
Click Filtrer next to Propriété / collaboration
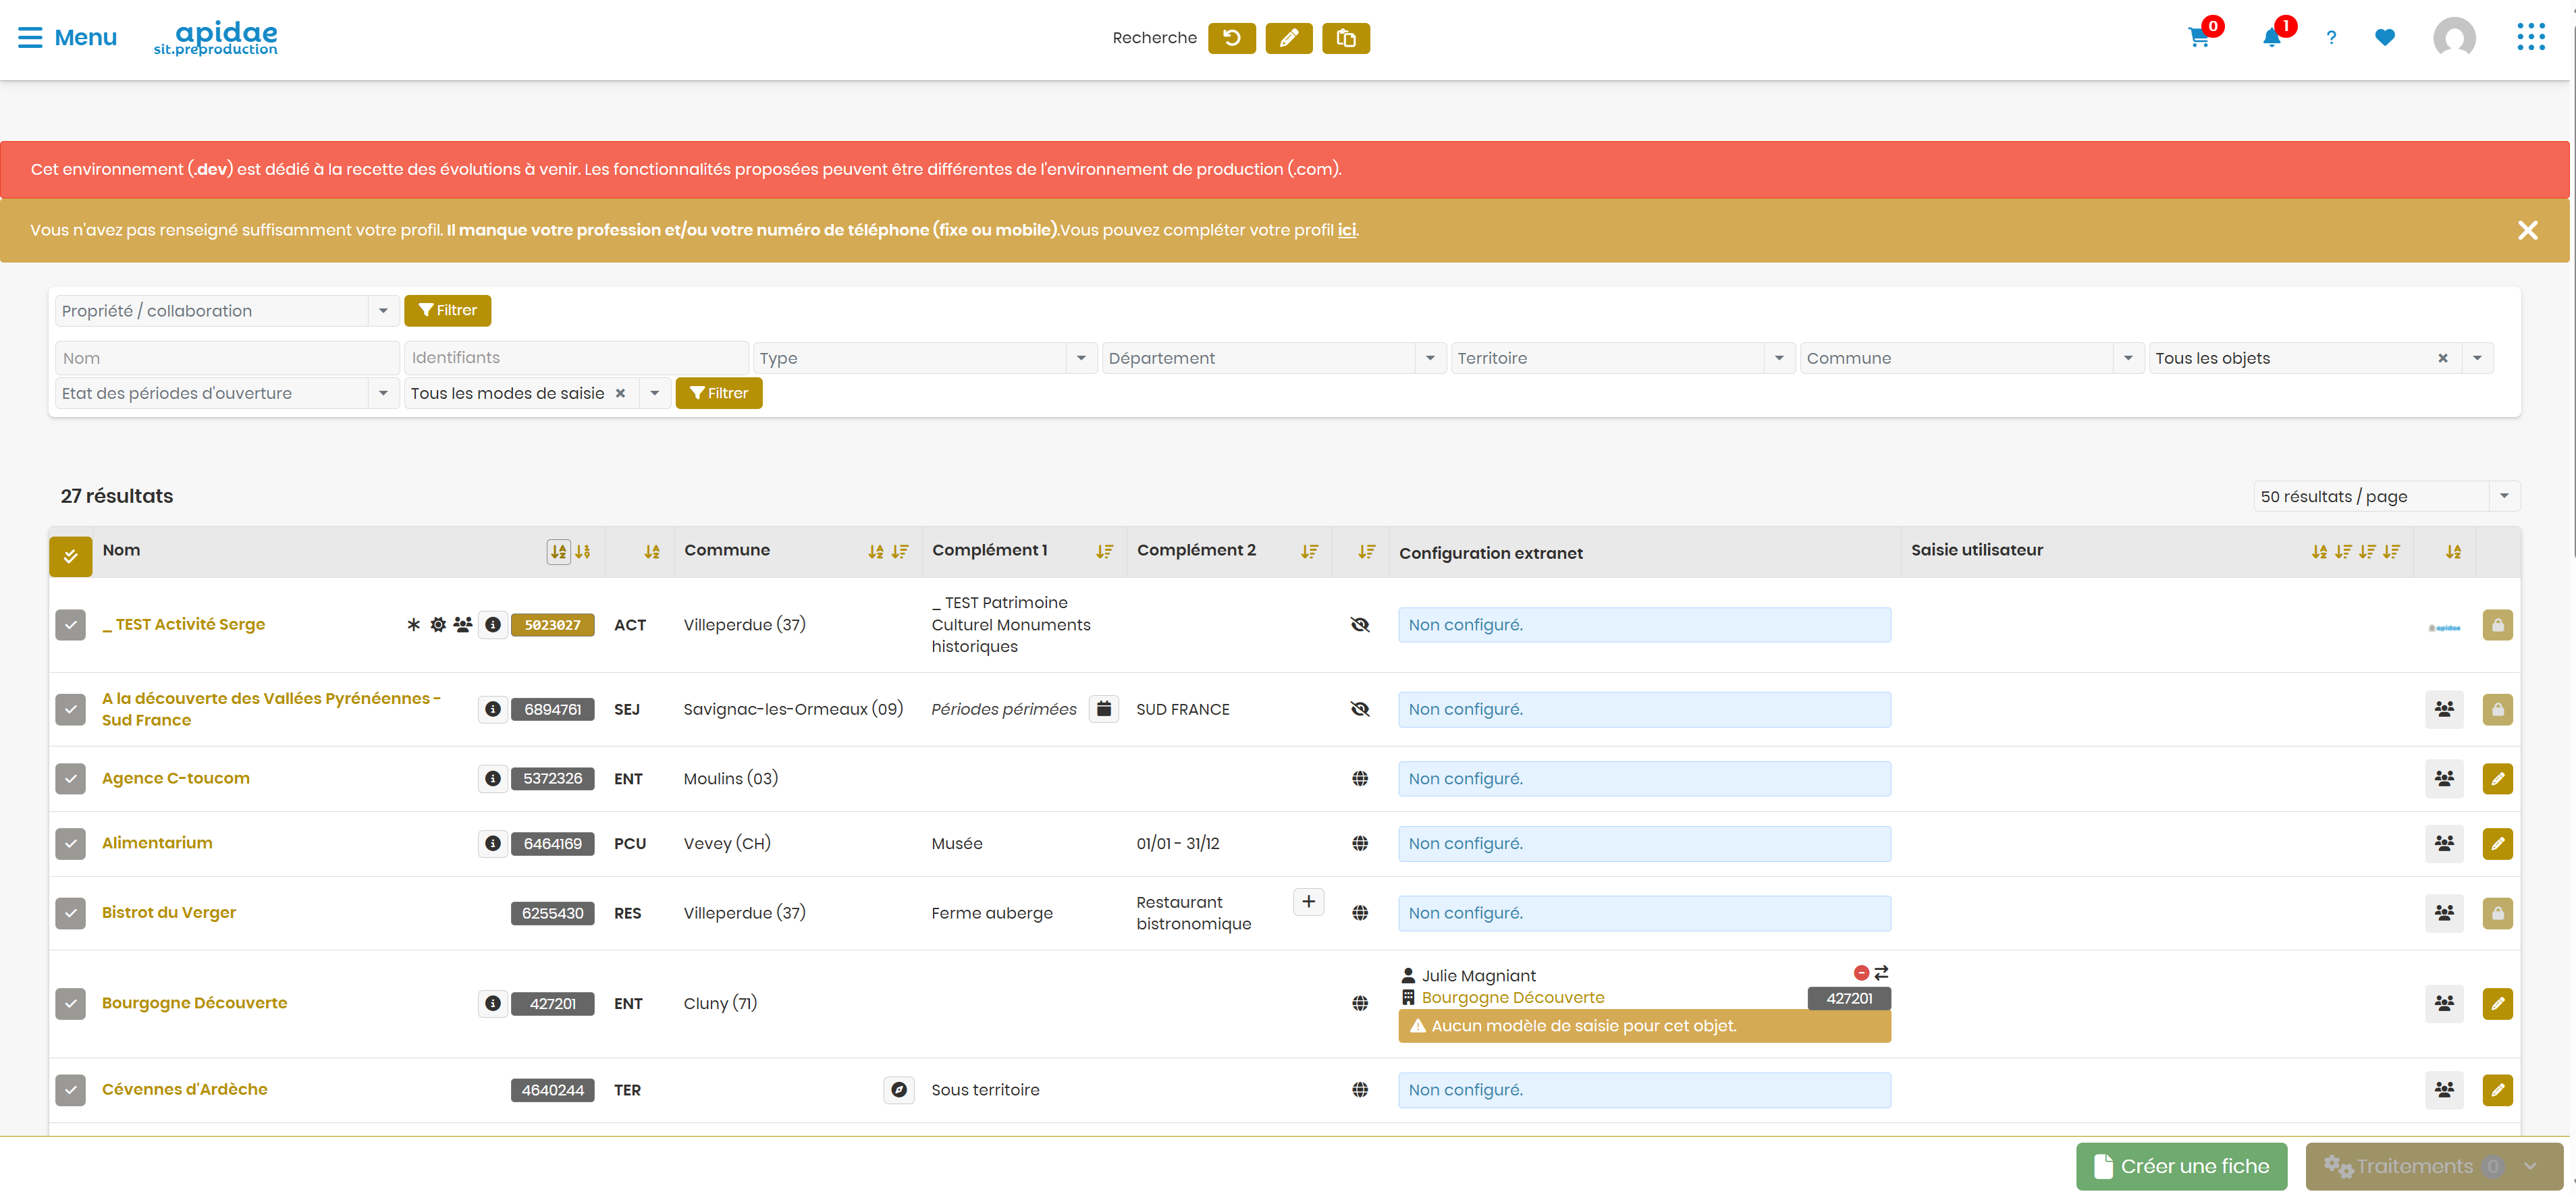tap(447, 310)
